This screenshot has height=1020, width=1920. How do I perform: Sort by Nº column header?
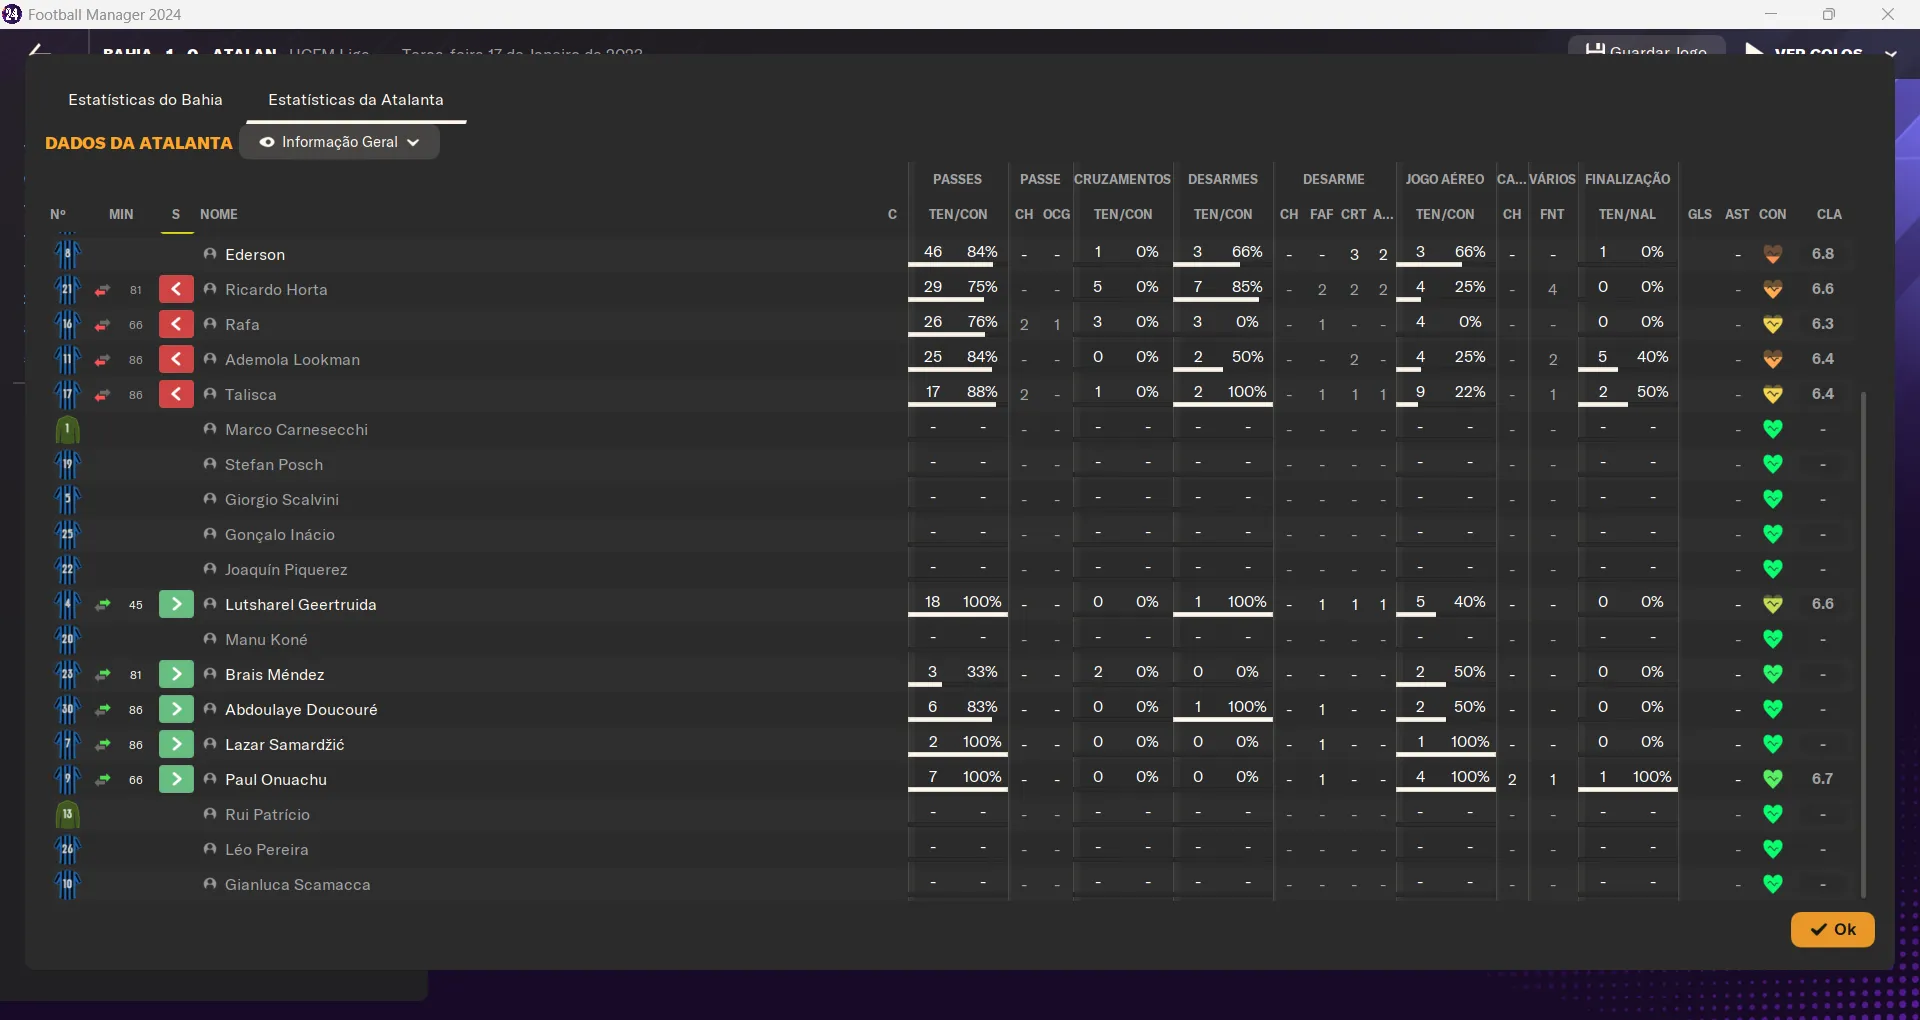coord(58,214)
